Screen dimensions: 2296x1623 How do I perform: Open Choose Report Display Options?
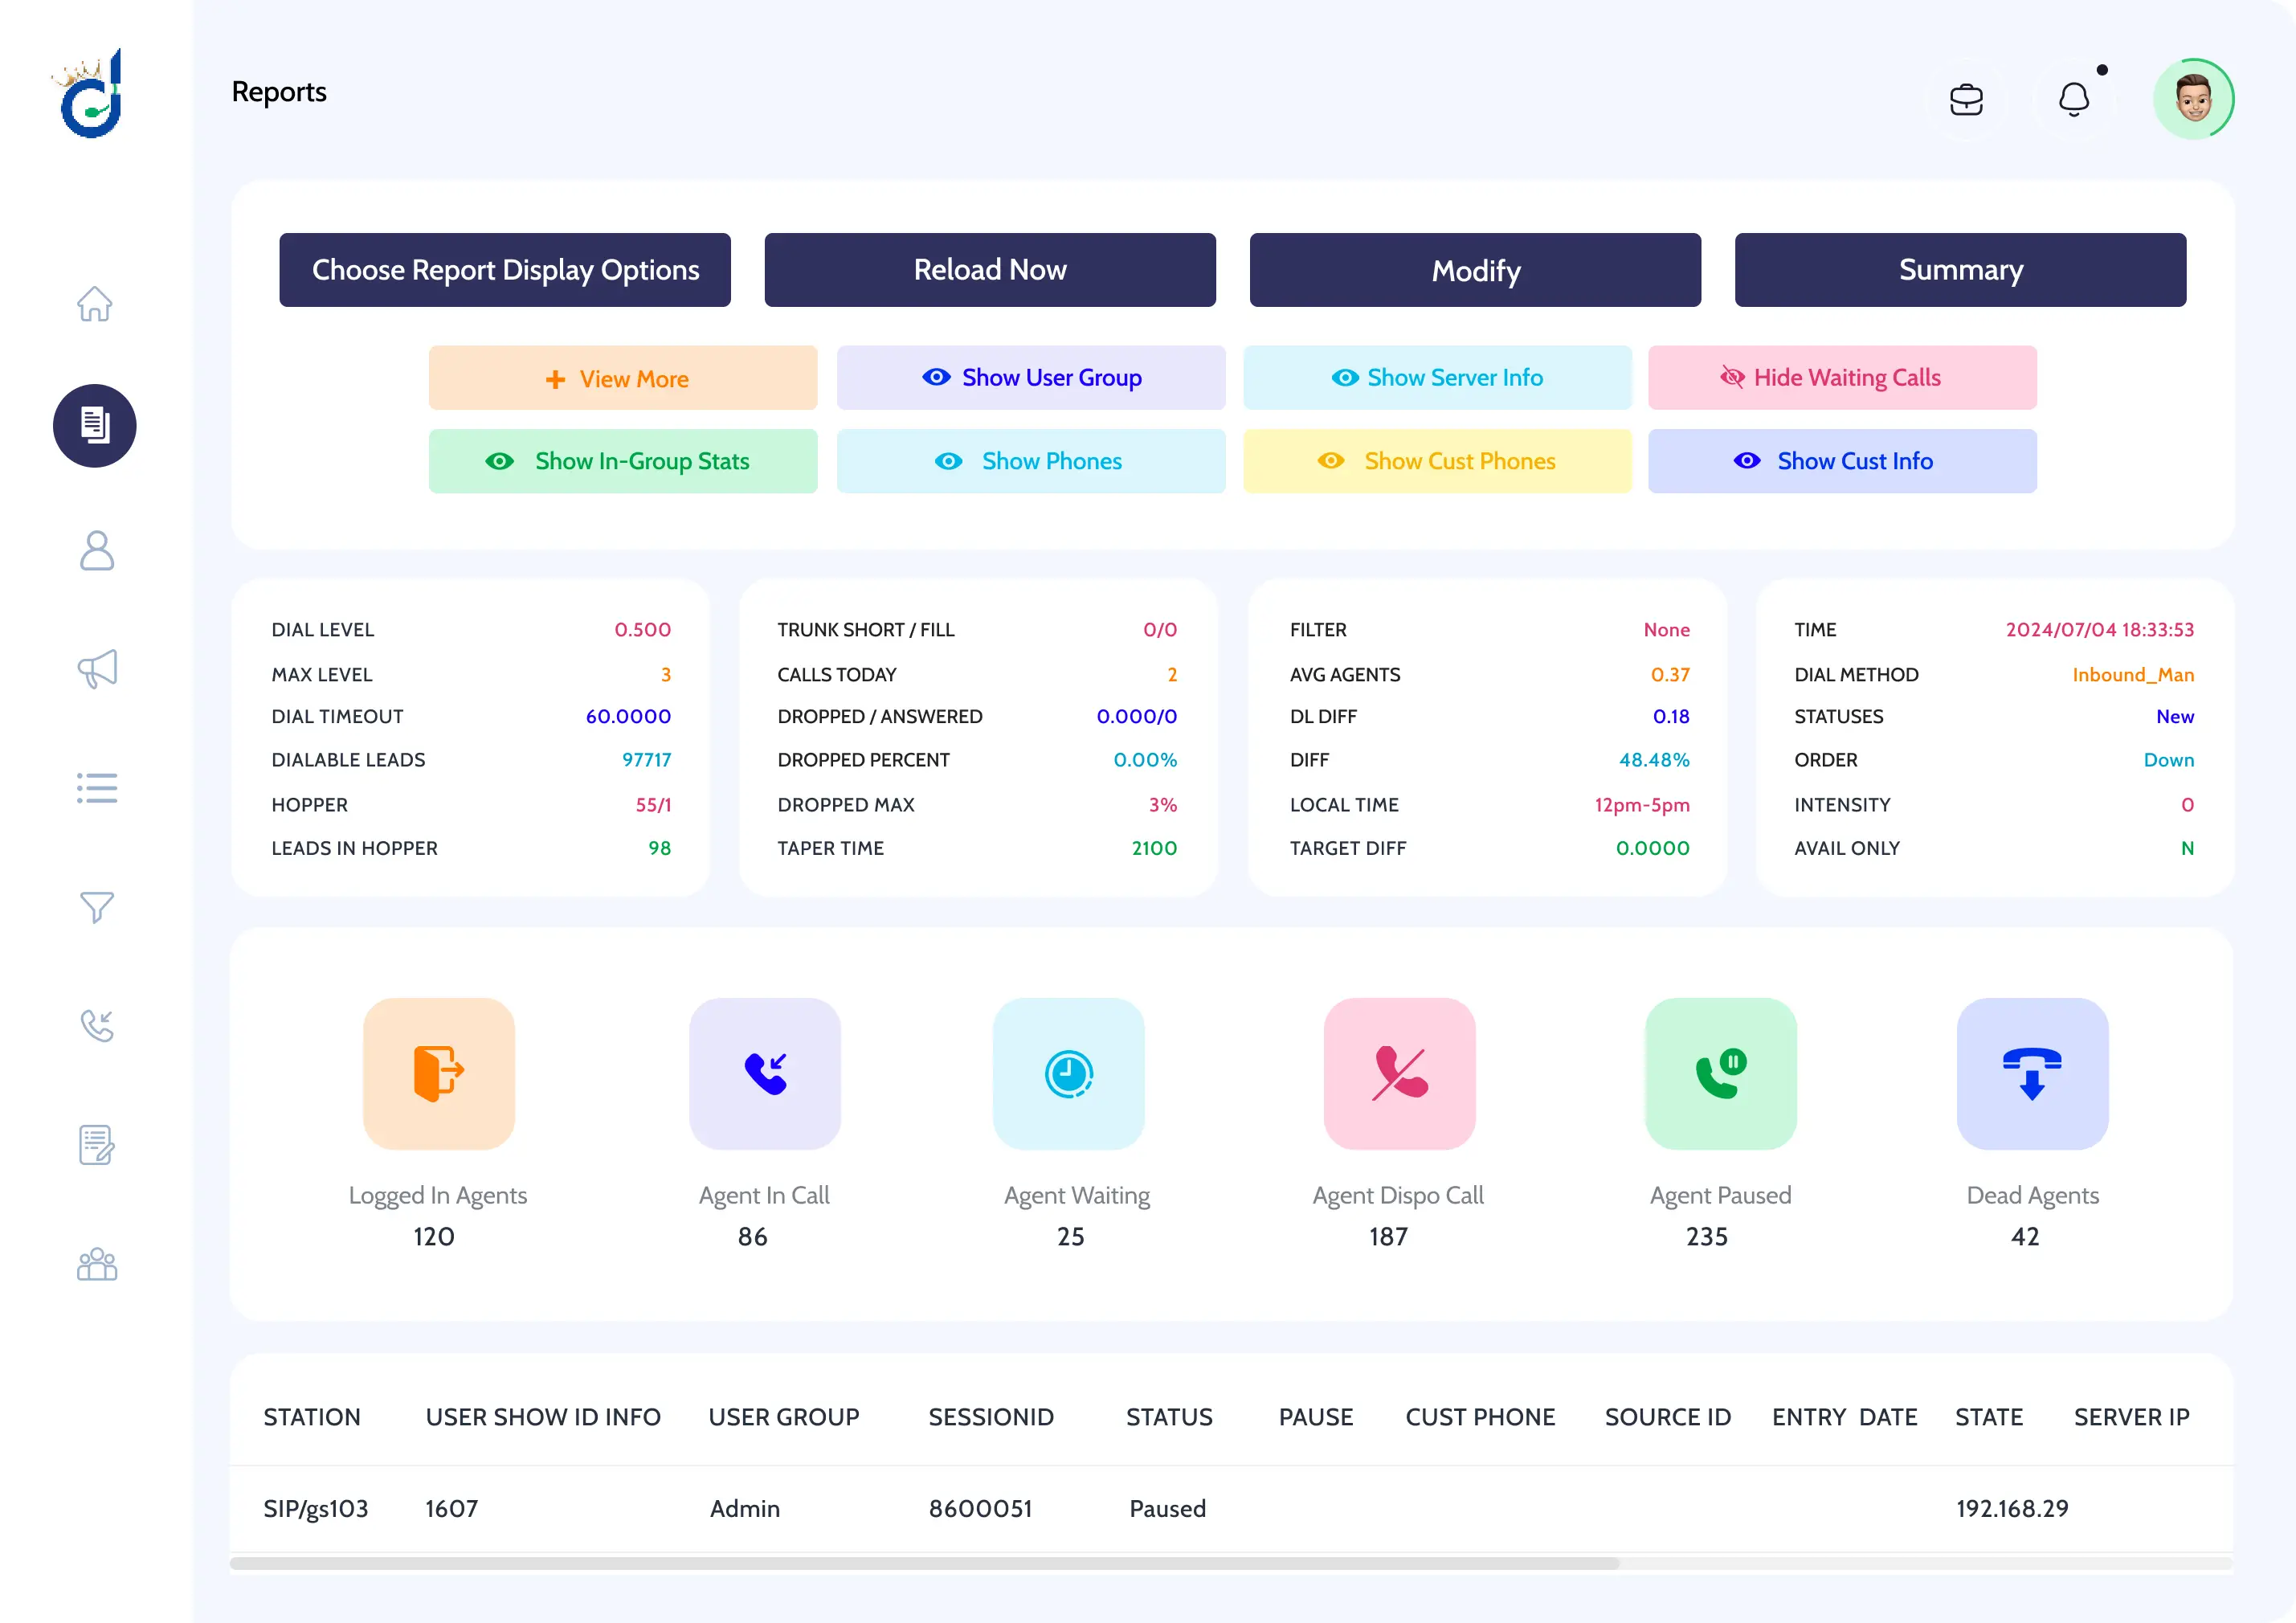[x=505, y=270]
